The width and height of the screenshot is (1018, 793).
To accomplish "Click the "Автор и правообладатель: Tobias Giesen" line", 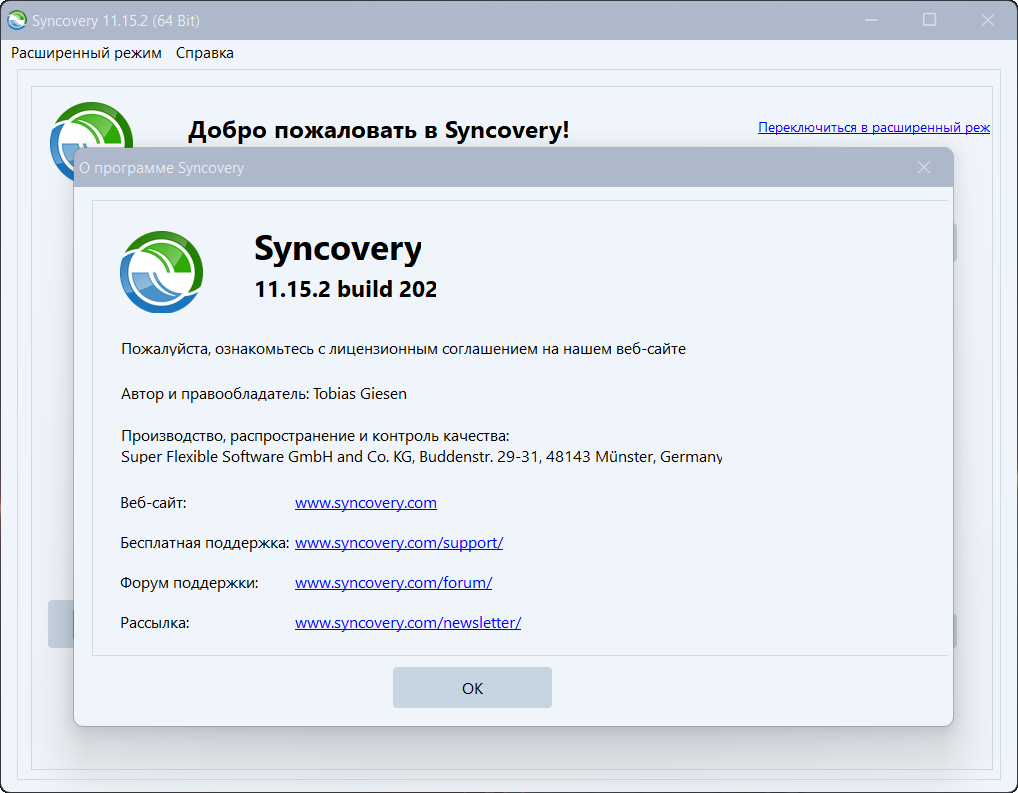I will [x=264, y=394].
